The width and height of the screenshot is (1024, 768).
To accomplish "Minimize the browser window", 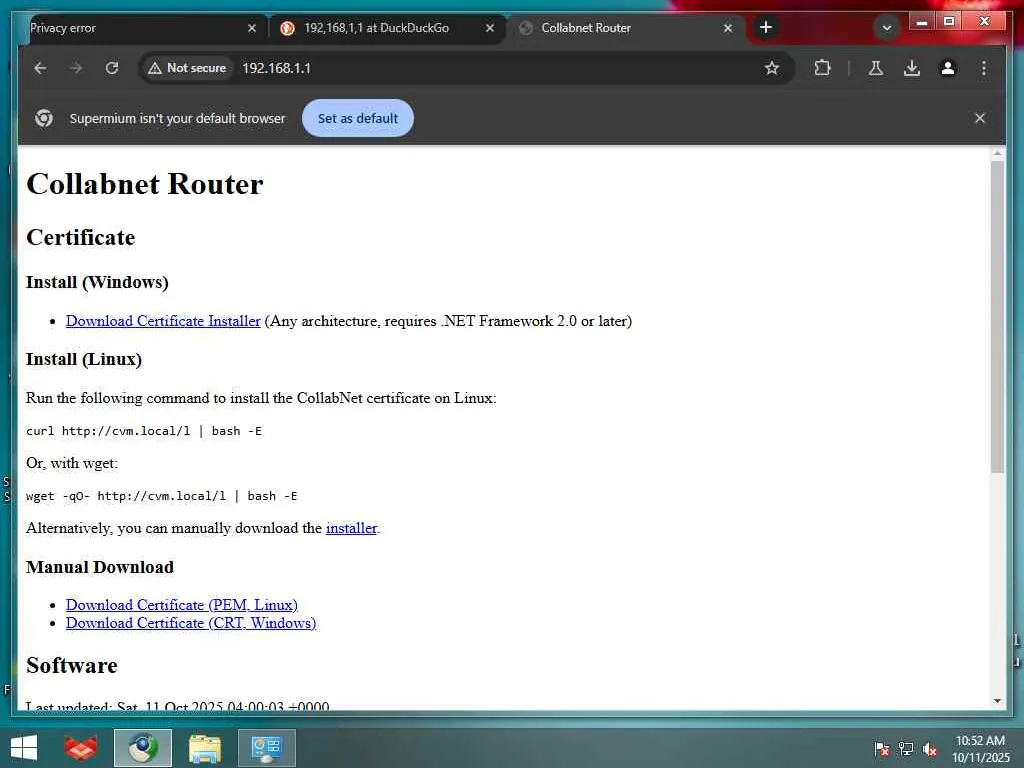I will (x=921, y=22).
